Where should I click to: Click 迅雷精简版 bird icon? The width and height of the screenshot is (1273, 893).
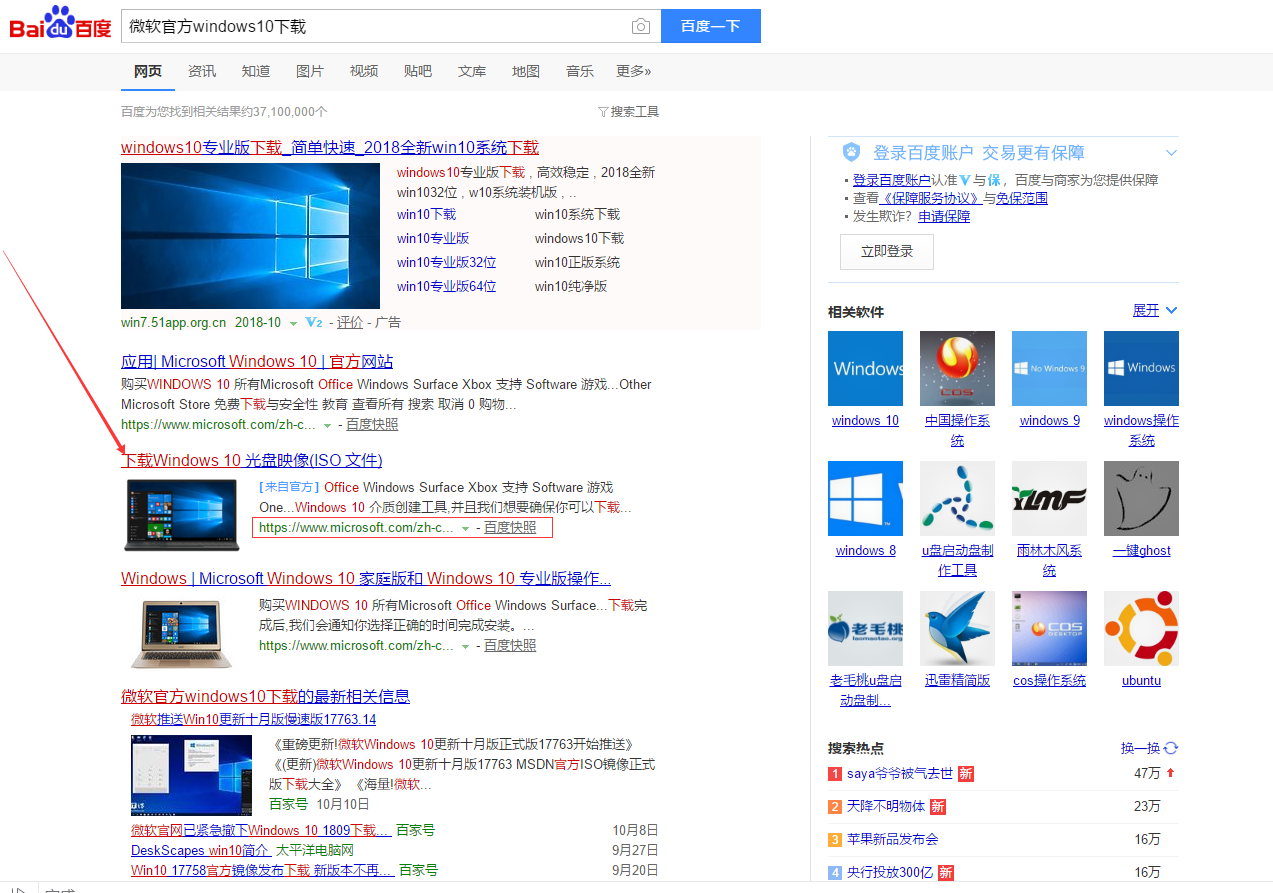pos(958,628)
